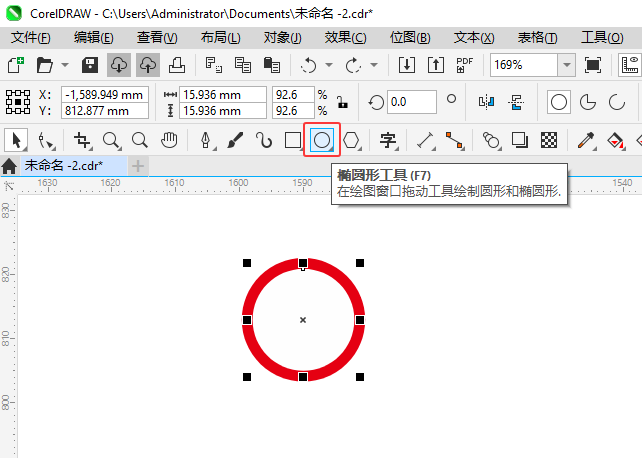Click the cloud download icon
The image size is (642, 458).
[x=119, y=65]
